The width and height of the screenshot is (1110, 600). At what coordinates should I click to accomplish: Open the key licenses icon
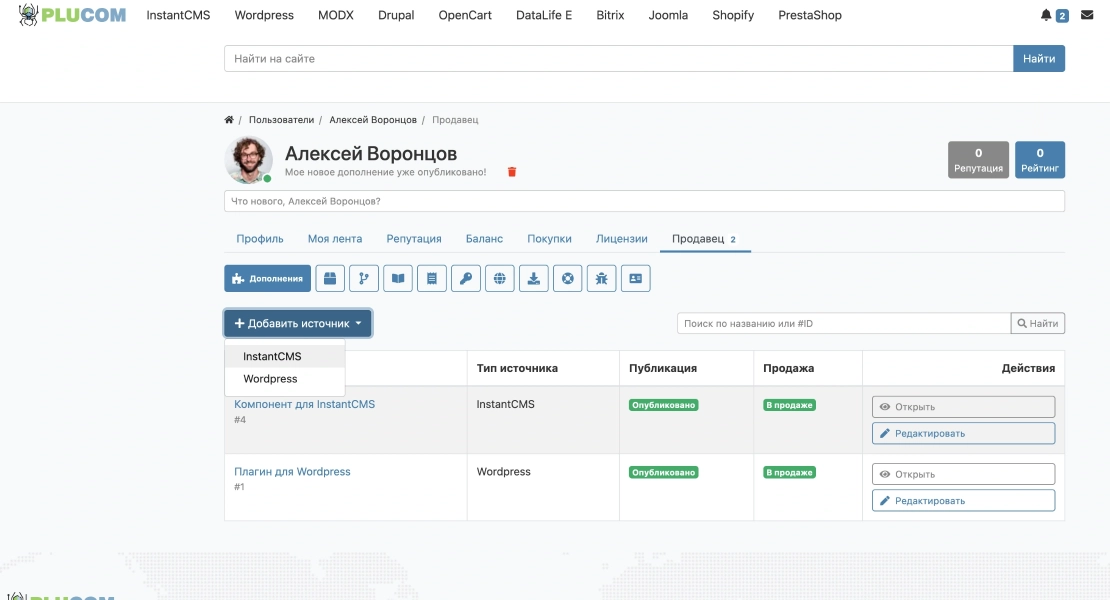click(466, 279)
